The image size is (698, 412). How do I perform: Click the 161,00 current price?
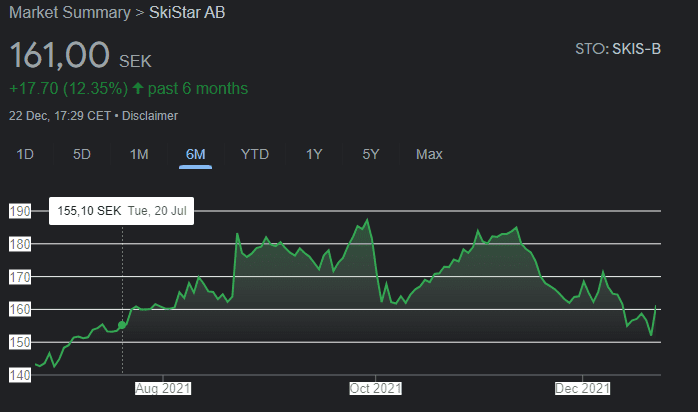point(59,55)
